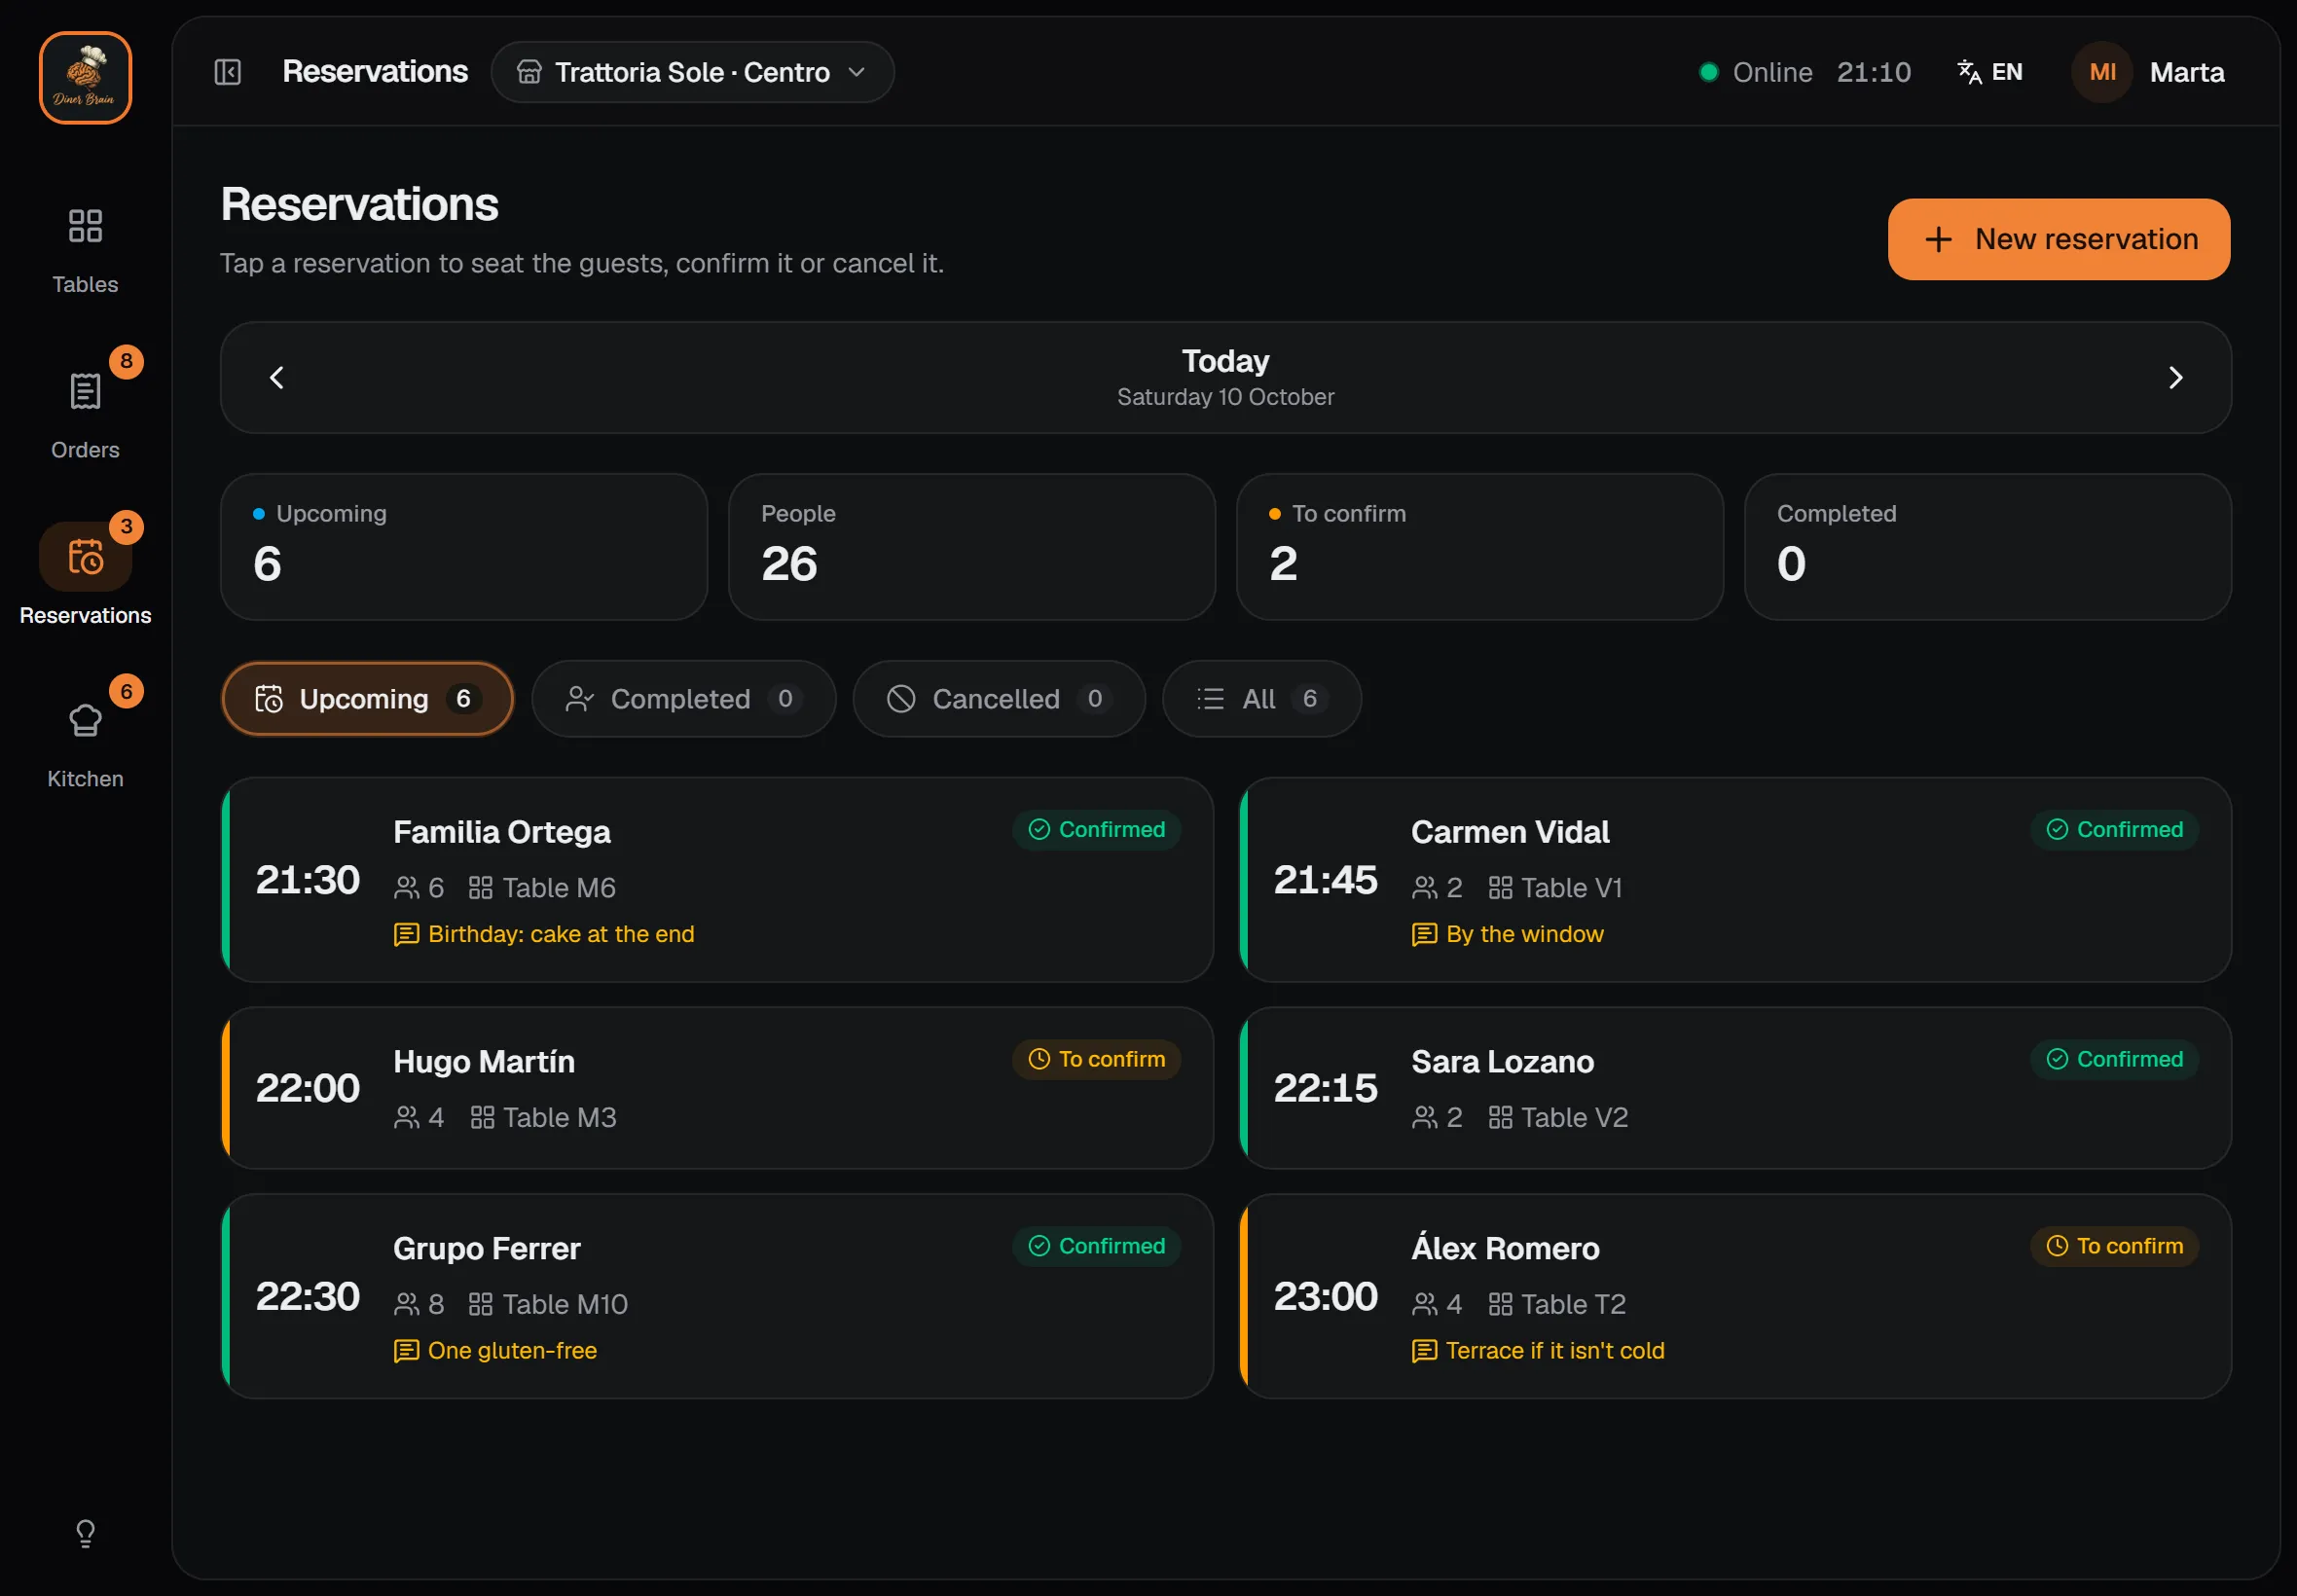This screenshot has width=2297, height=1596.
Task: Select the Cancelled filter tab
Action: click(x=998, y=699)
